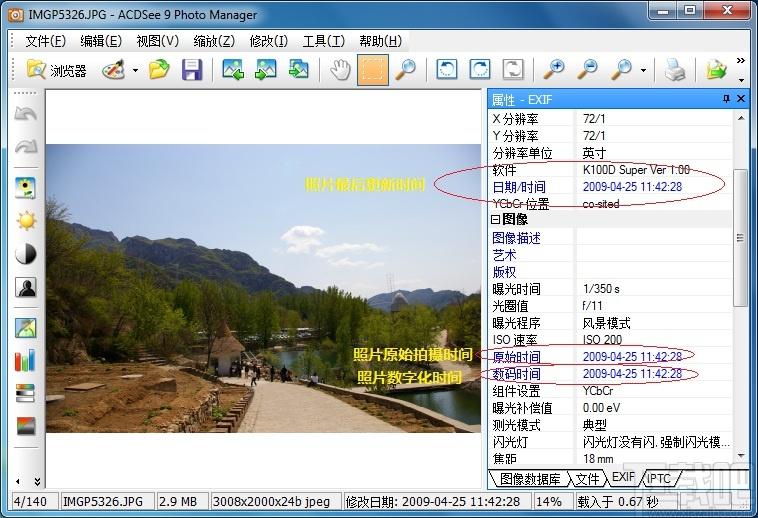
Task: Save image with floppy disk icon
Action: (192, 71)
